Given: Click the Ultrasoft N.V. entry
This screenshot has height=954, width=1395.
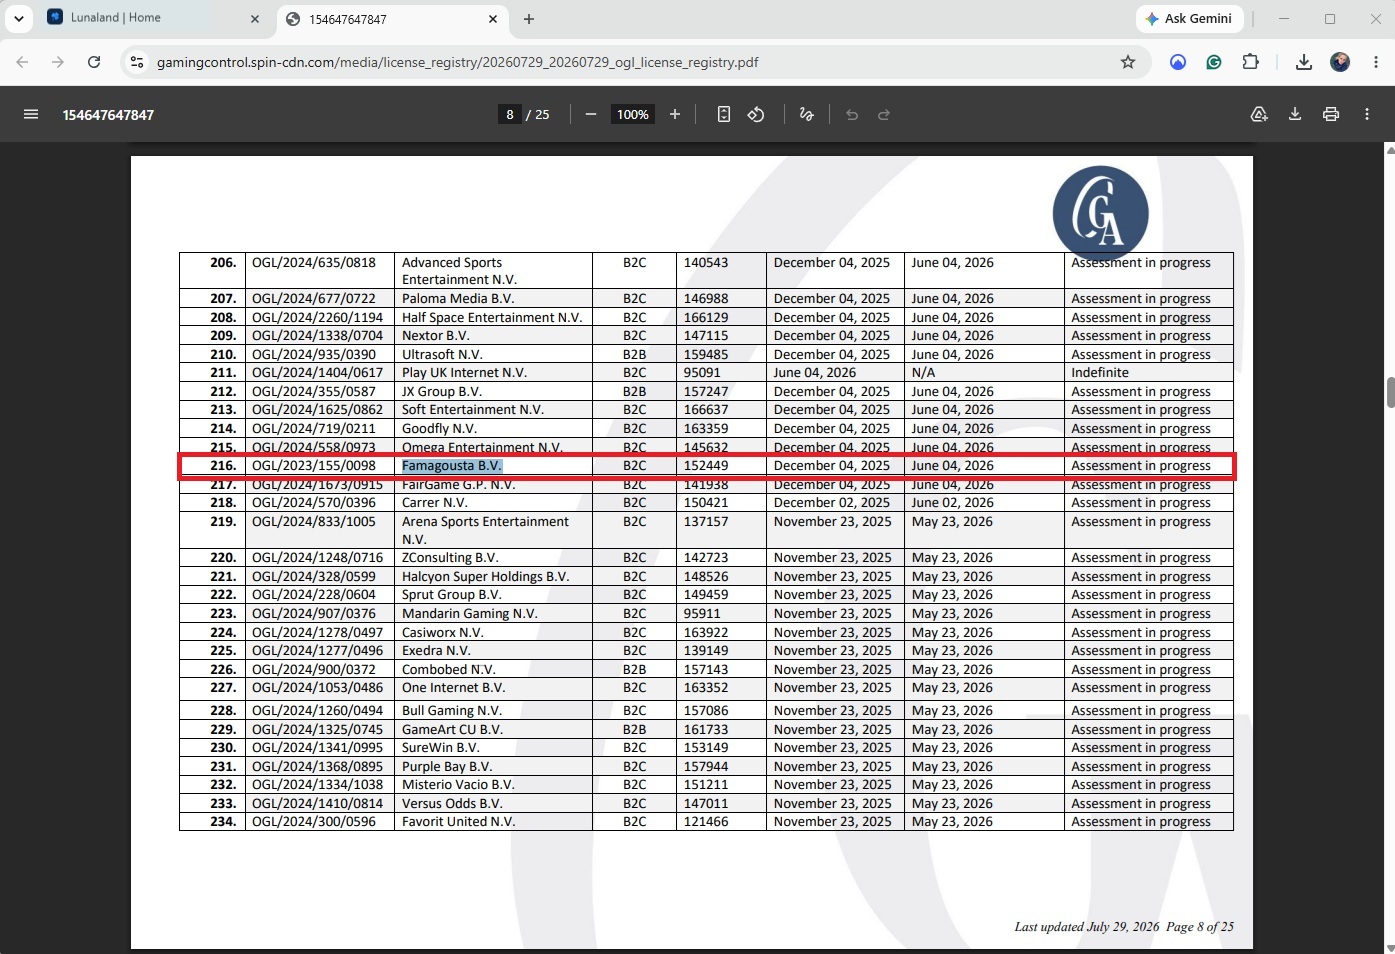Looking at the screenshot, I should 442,355.
